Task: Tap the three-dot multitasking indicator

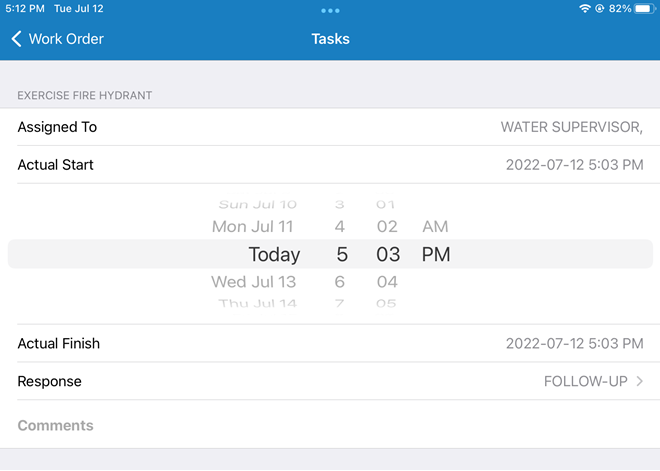Action: pyautogui.click(x=330, y=10)
